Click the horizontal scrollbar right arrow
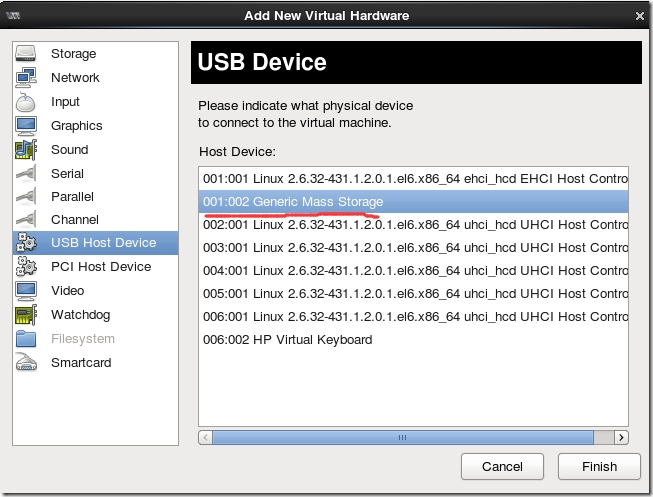 point(621,438)
